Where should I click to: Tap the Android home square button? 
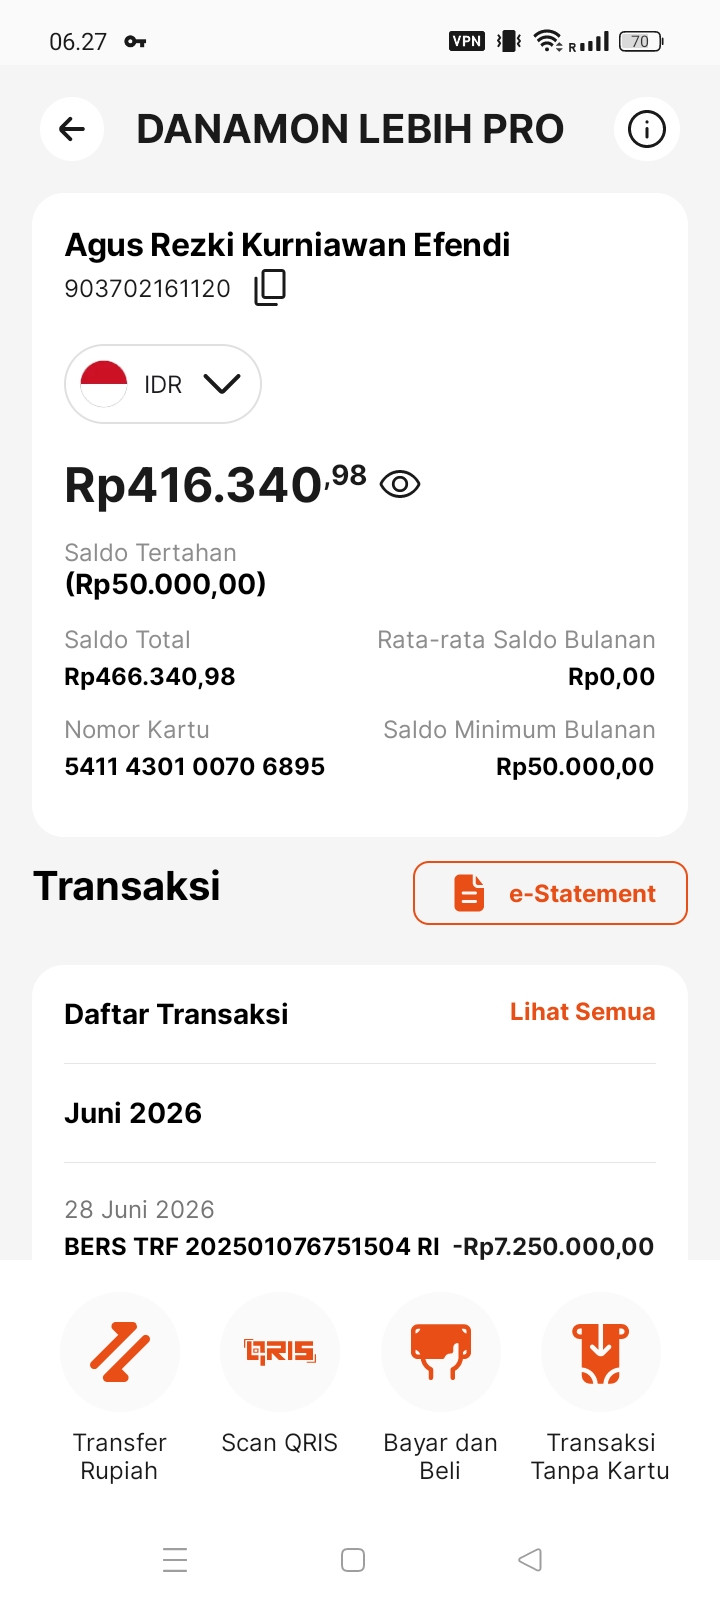353,1560
